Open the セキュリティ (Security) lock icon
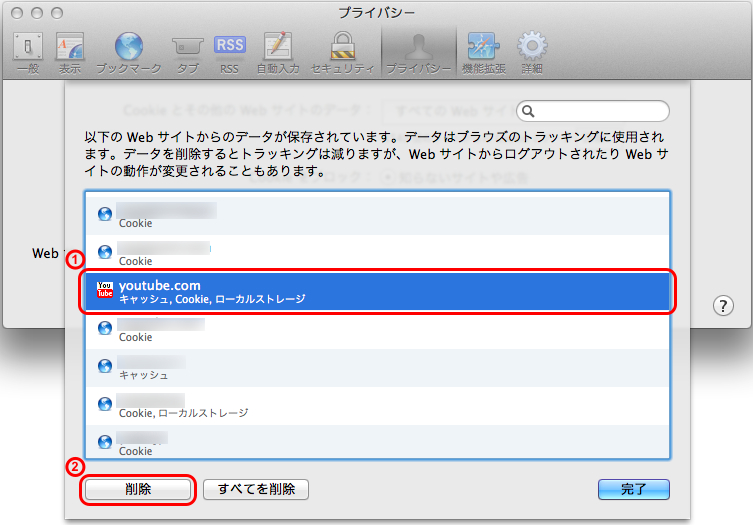Image resolution: width=753 pixels, height=525 pixels. point(343,47)
